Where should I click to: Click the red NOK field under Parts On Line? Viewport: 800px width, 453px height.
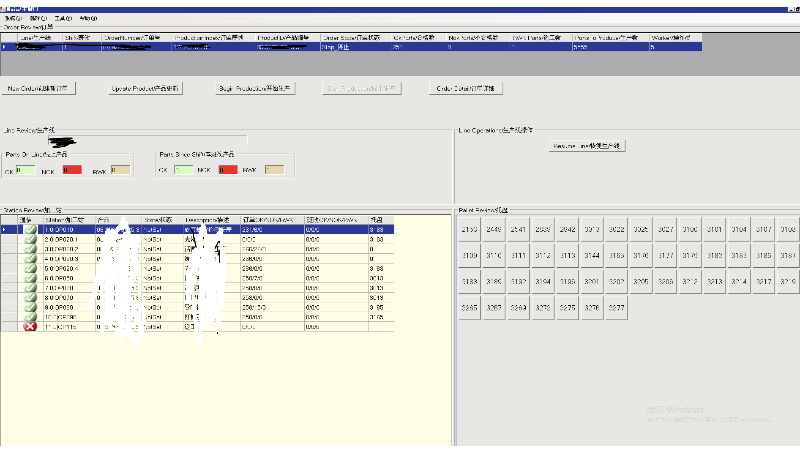(72, 170)
